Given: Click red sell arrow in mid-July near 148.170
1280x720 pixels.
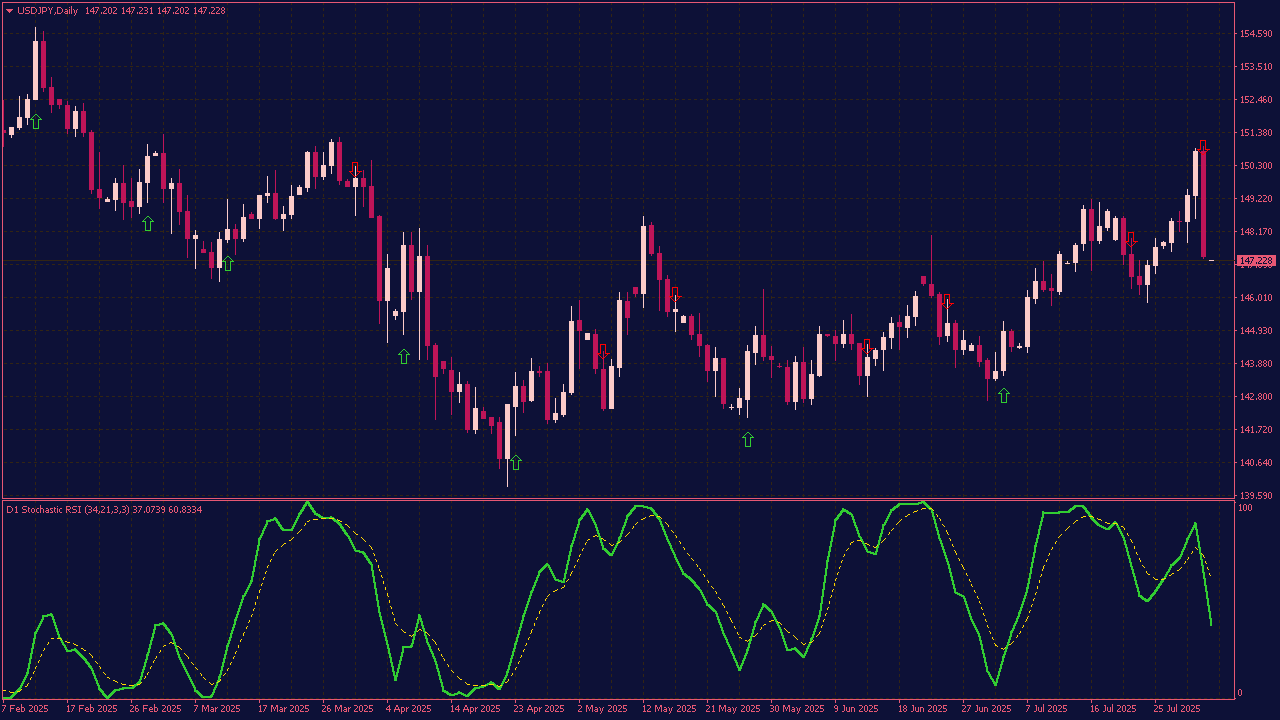Looking at the screenshot, I should click(x=1130, y=239).
